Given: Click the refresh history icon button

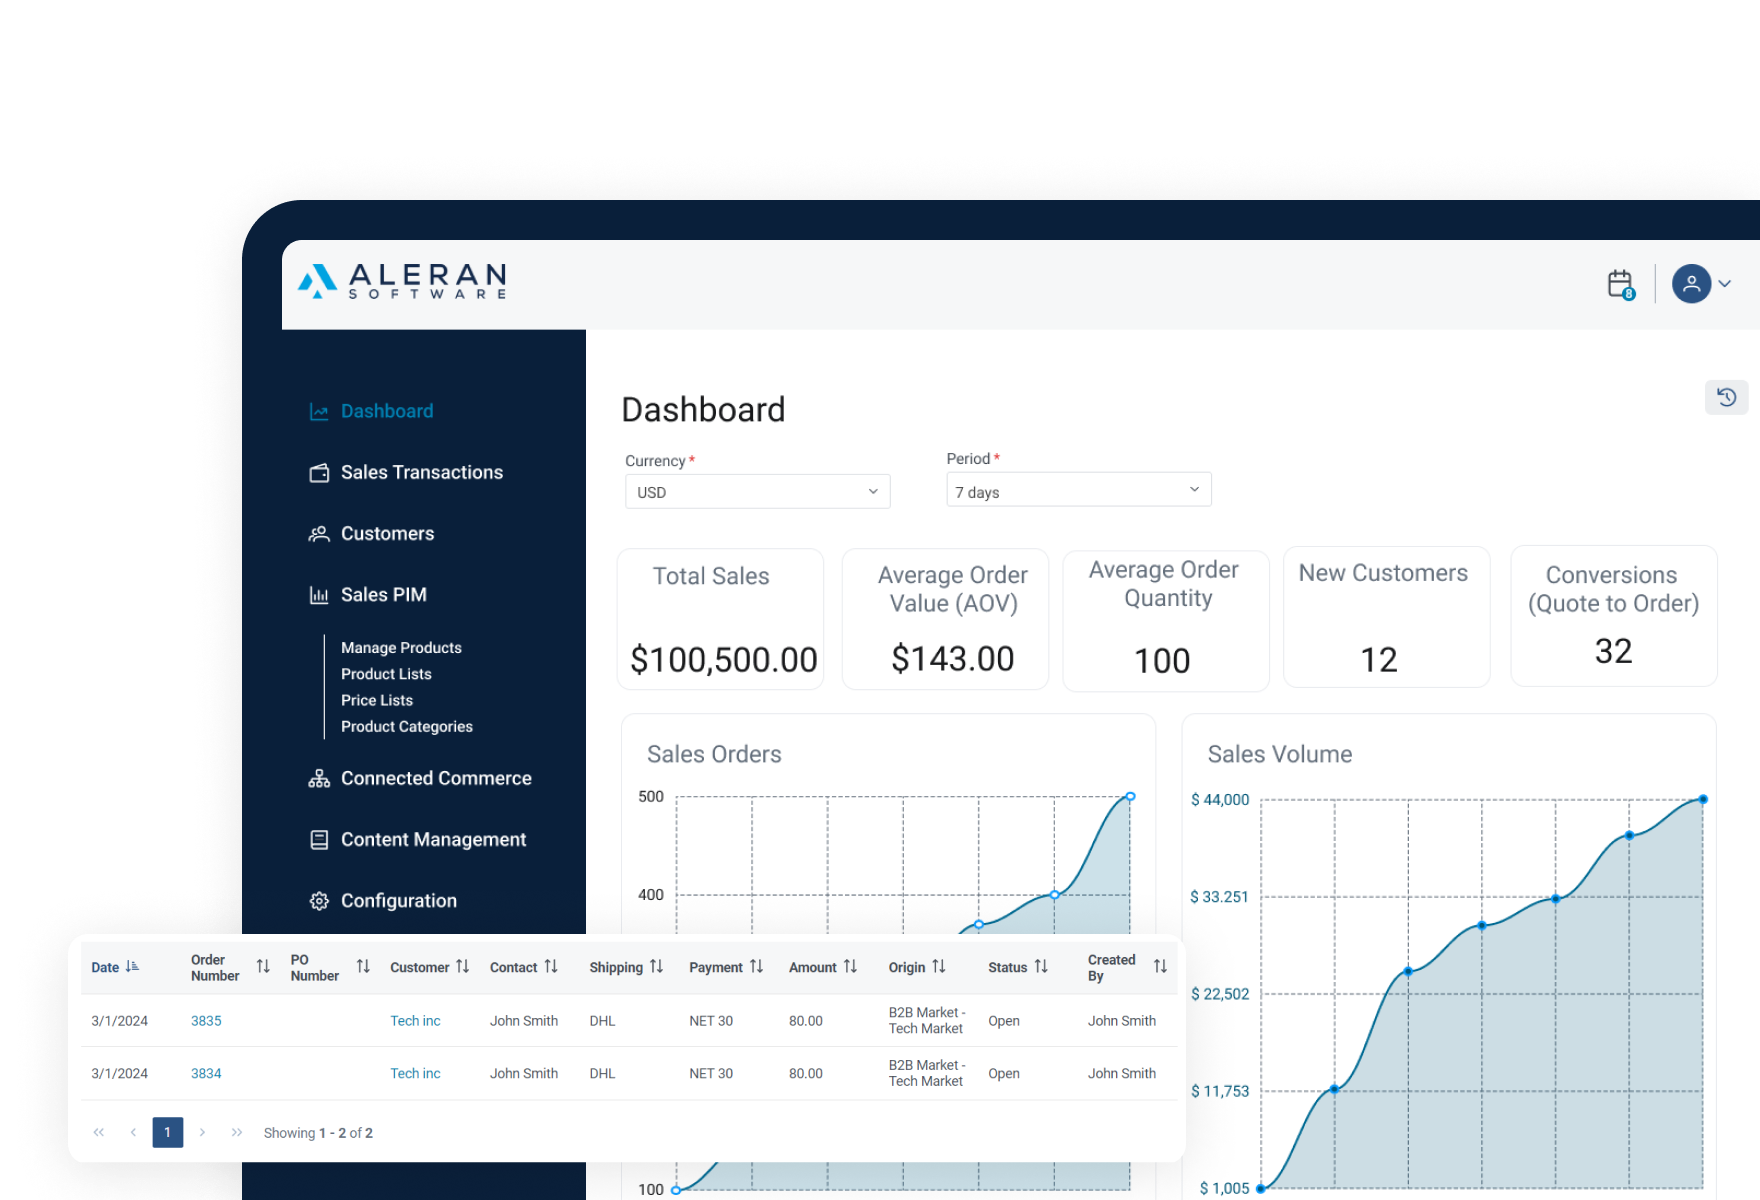Looking at the screenshot, I should tap(1727, 397).
